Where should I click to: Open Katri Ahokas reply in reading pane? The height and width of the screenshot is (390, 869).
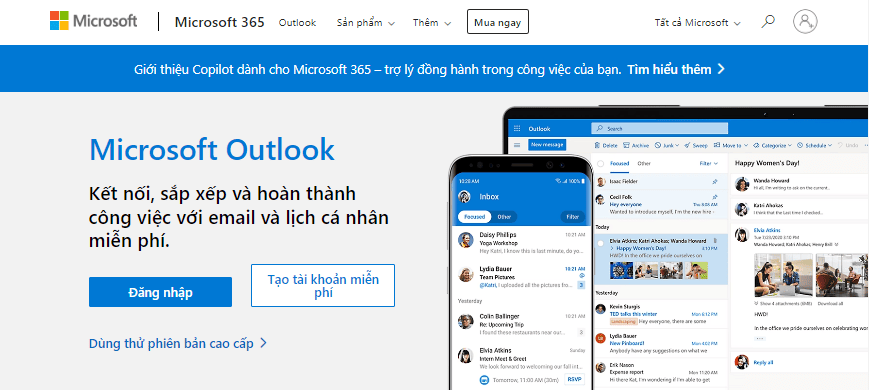pyautogui.click(x=798, y=209)
